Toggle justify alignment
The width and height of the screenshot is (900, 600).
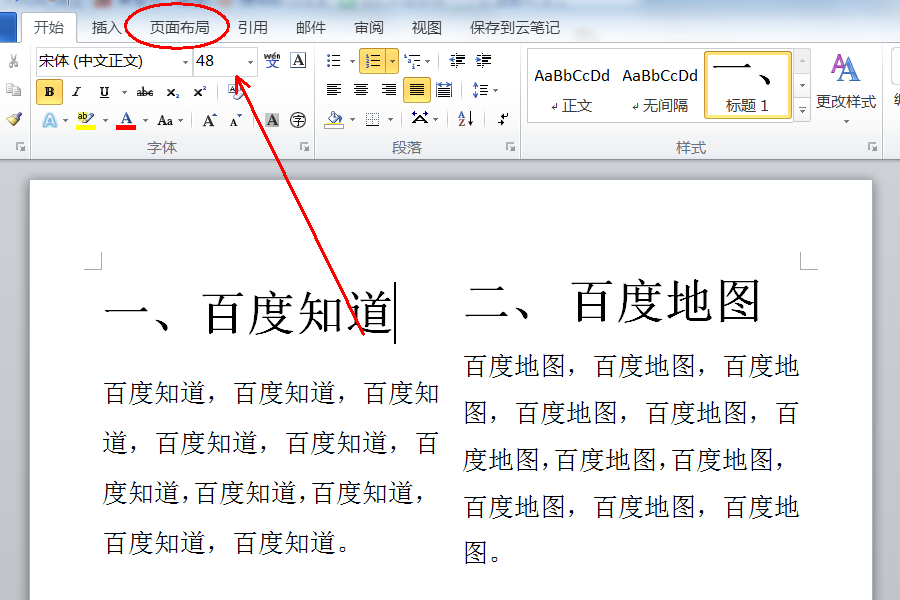pyautogui.click(x=417, y=90)
